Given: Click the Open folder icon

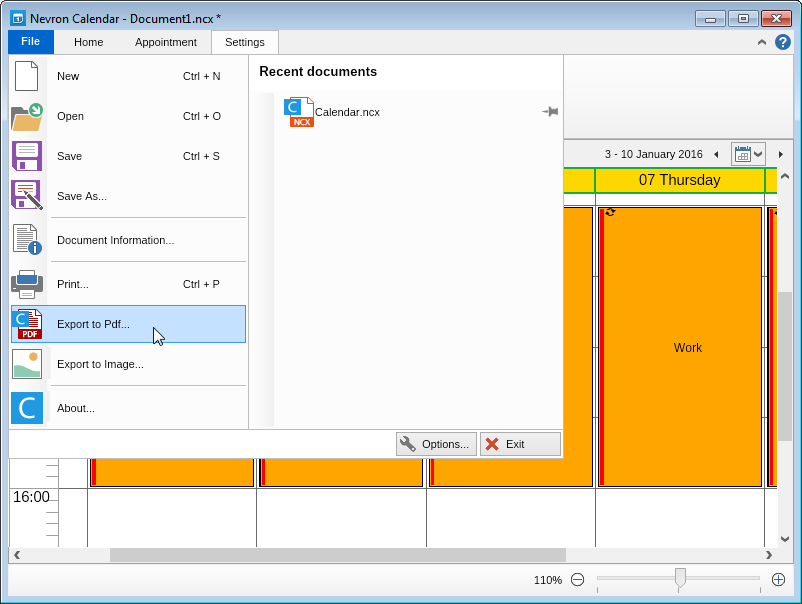Looking at the screenshot, I should point(27,117).
